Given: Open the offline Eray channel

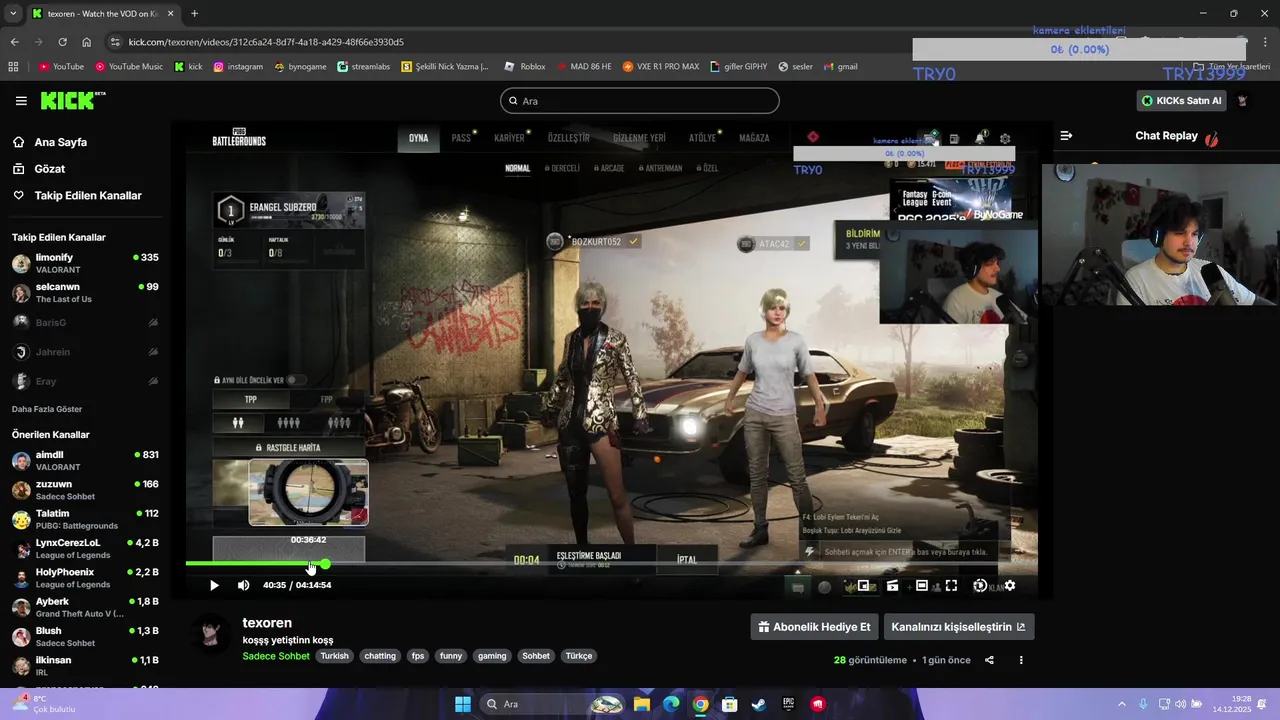Looking at the screenshot, I should 85,381.
